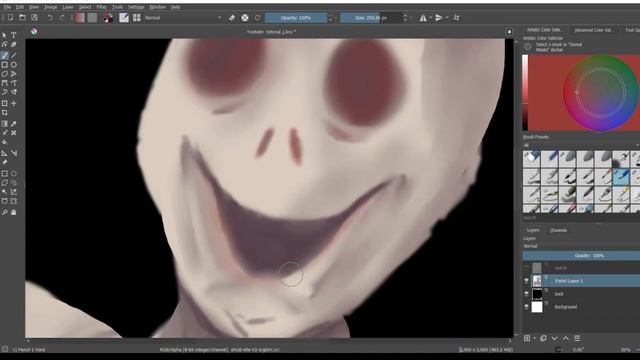Select the Freehand Brush tool
This screenshot has height=360, width=640.
click(4, 56)
